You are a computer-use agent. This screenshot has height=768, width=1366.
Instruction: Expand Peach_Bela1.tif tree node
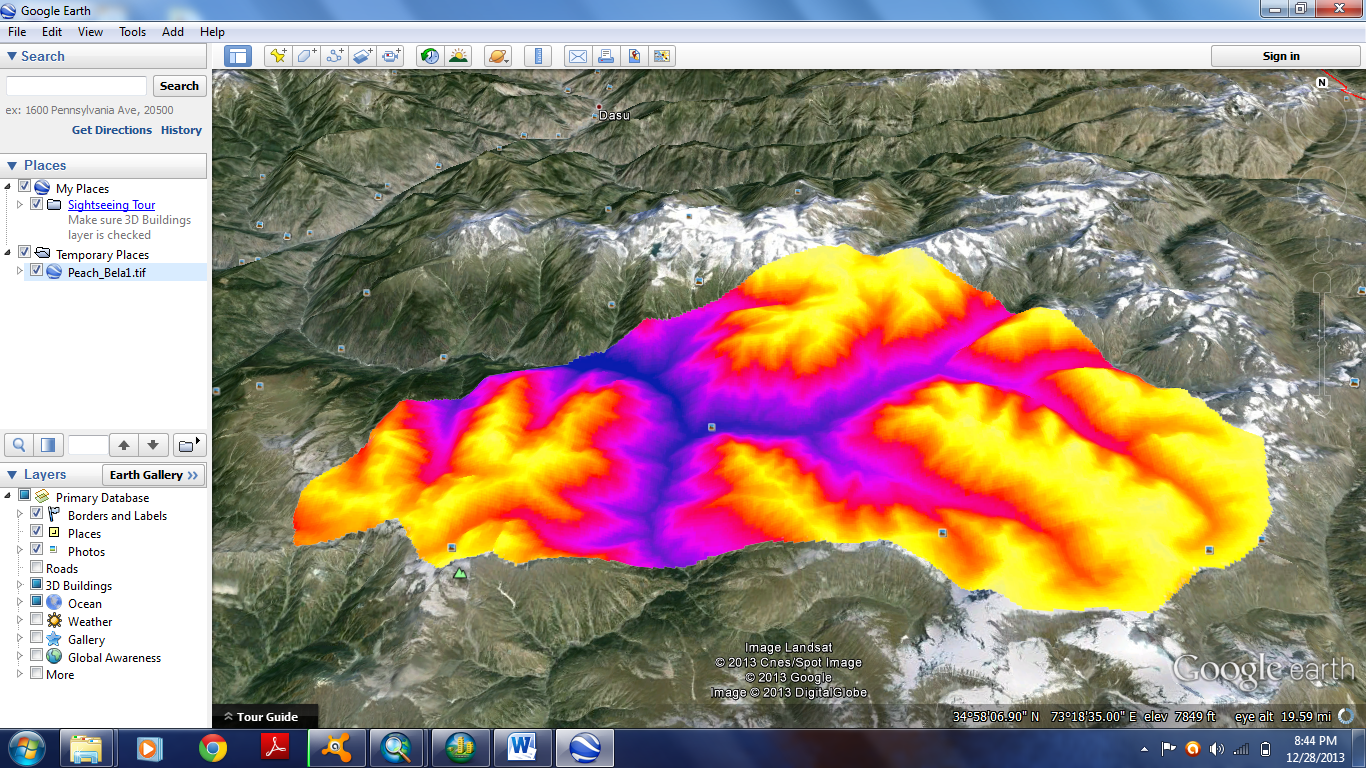tap(19, 271)
